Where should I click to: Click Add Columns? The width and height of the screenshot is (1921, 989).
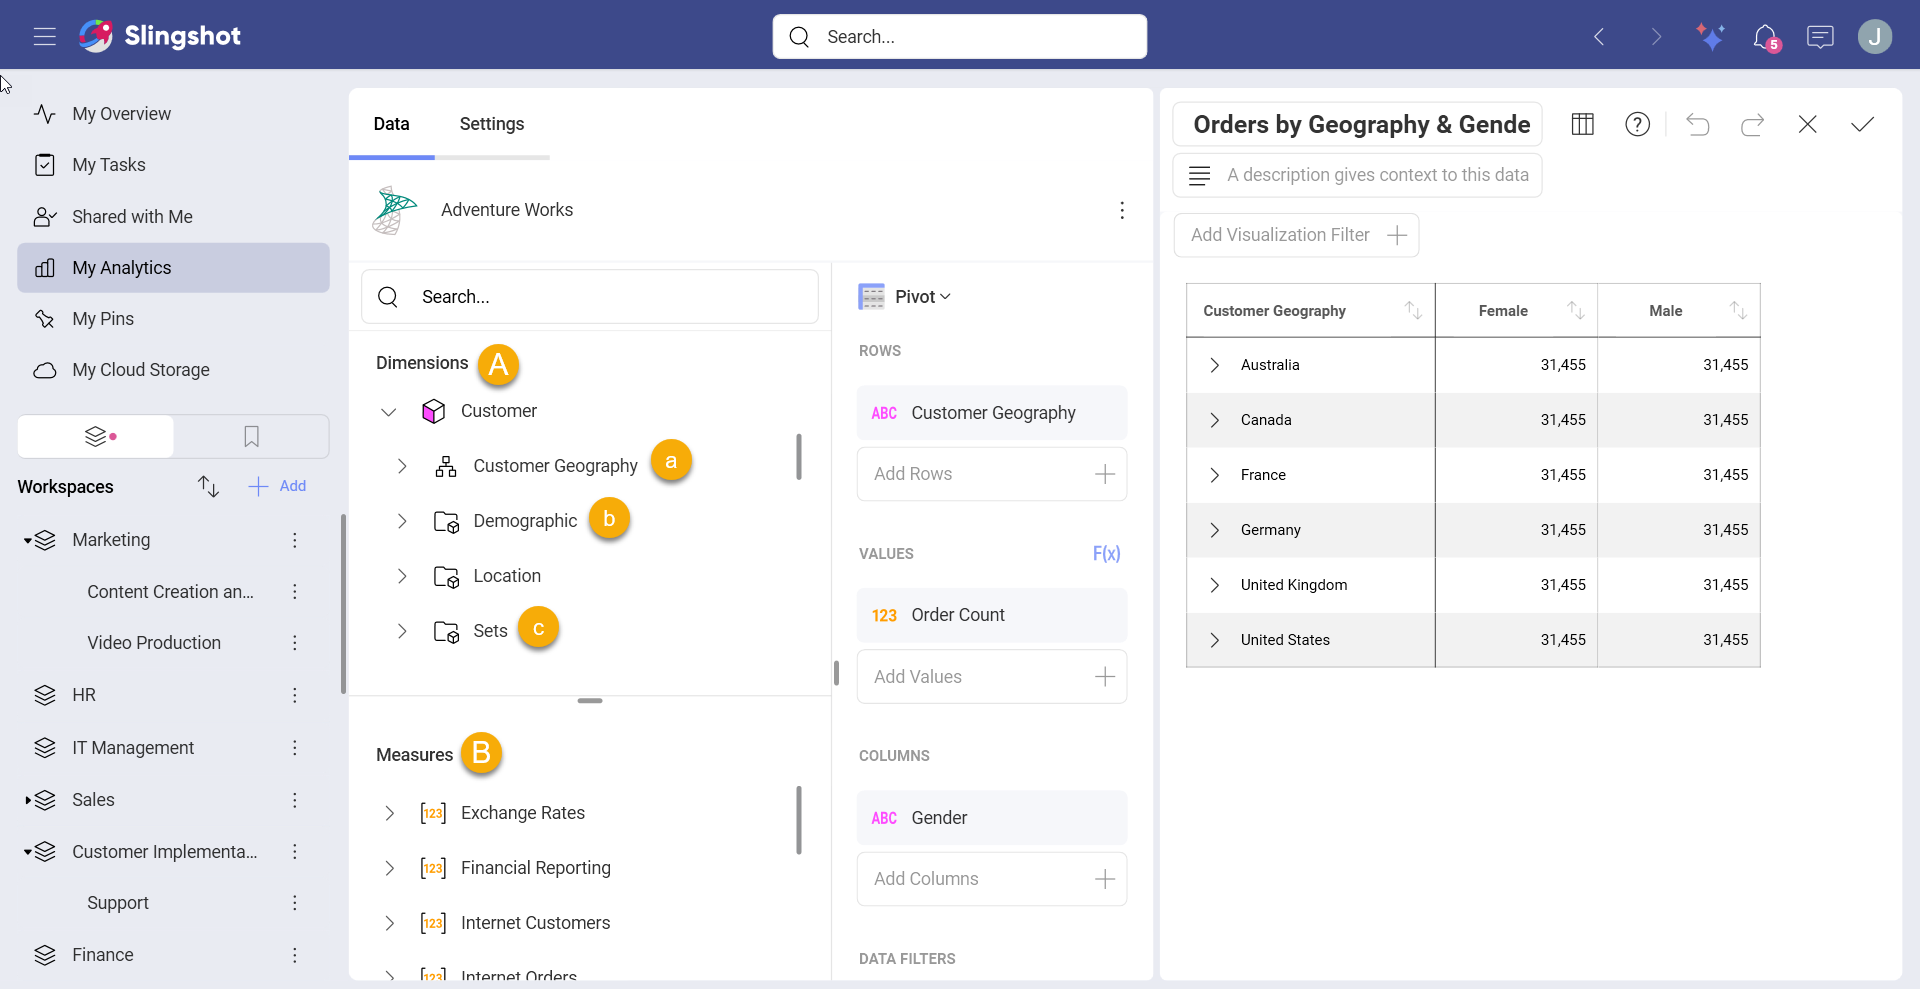pos(992,879)
